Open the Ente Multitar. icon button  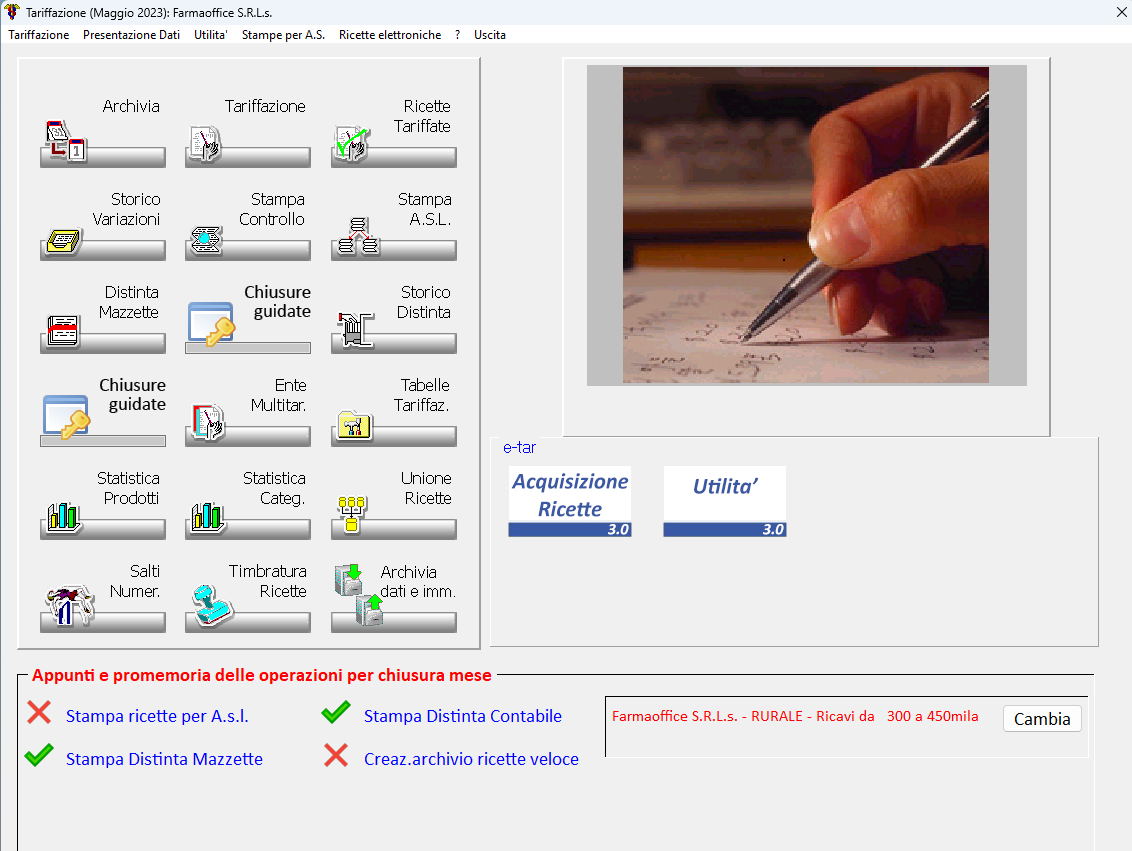[x=248, y=411]
